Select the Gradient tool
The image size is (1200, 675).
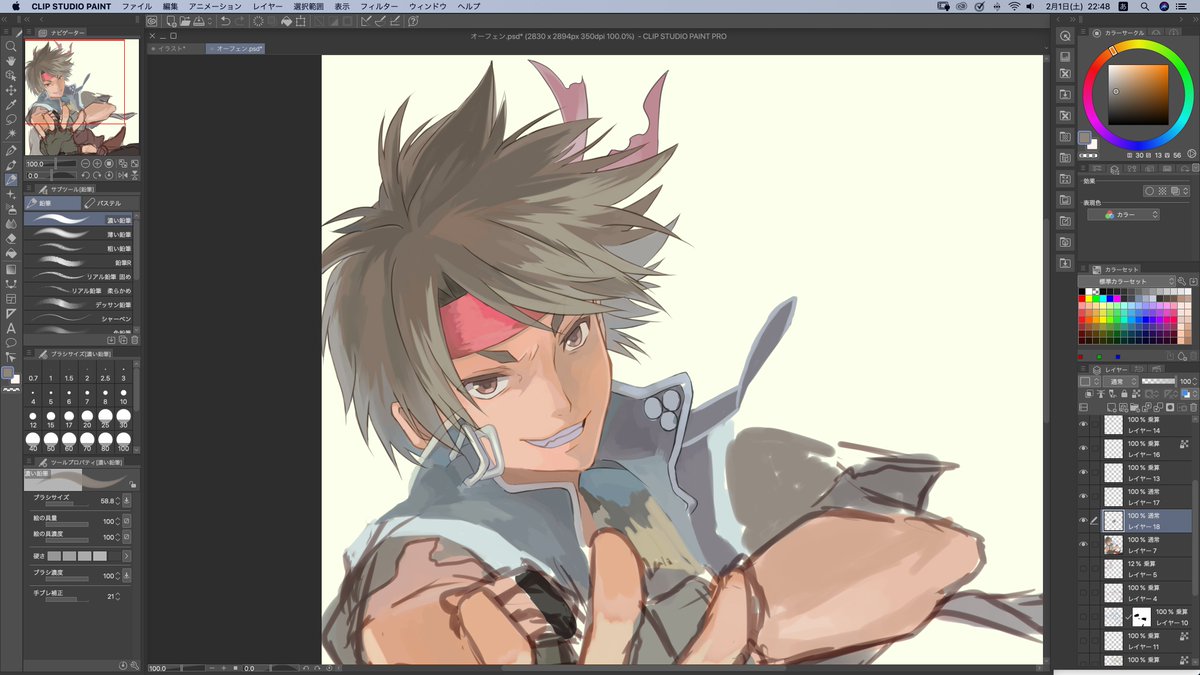tap(11, 269)
